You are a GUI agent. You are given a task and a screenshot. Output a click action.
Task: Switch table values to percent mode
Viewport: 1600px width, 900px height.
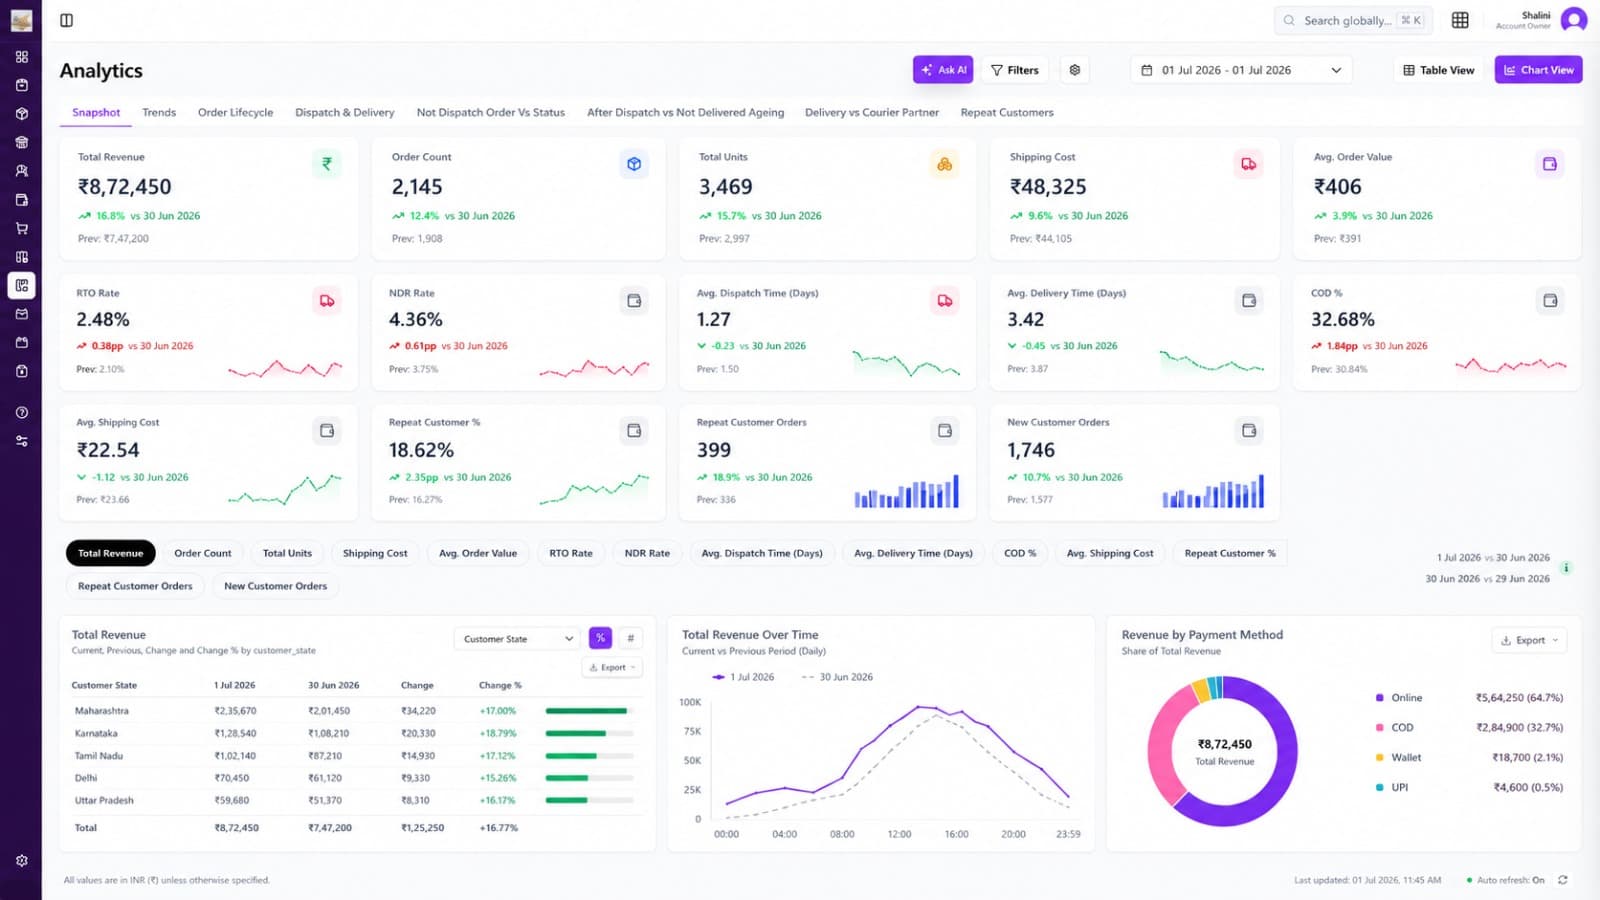point(600,638)
